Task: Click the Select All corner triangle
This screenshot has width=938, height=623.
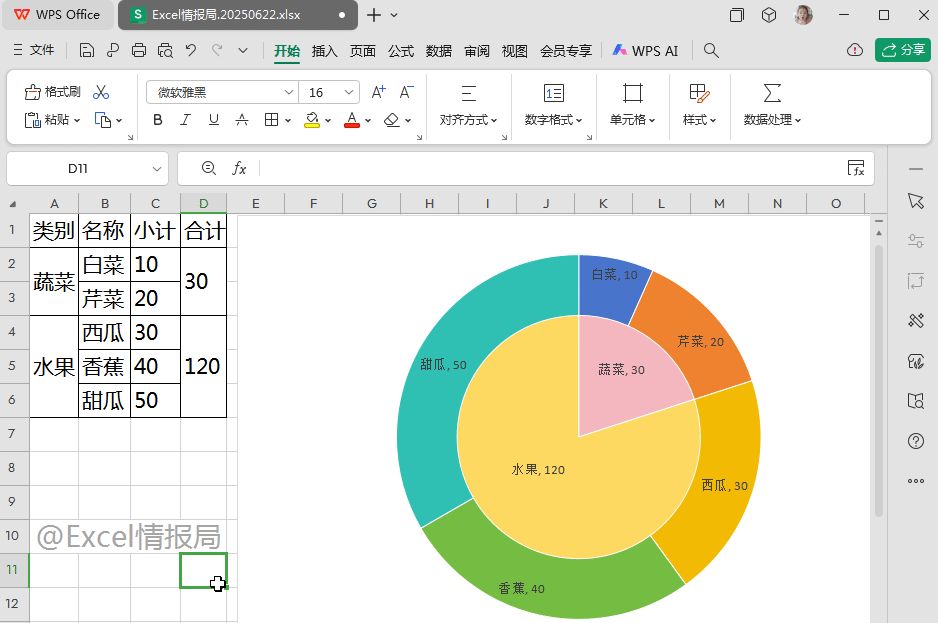Action: pyautogui.click(x=13, y=203)
